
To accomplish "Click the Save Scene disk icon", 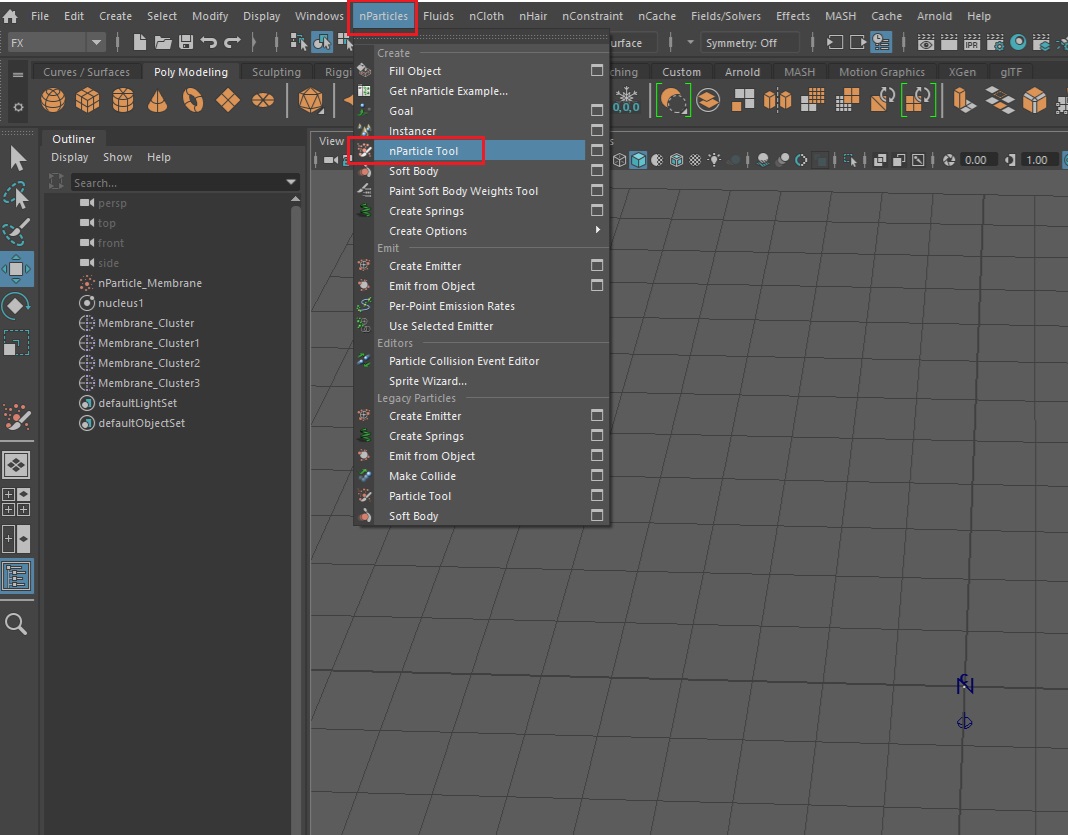I will point(185,43).
